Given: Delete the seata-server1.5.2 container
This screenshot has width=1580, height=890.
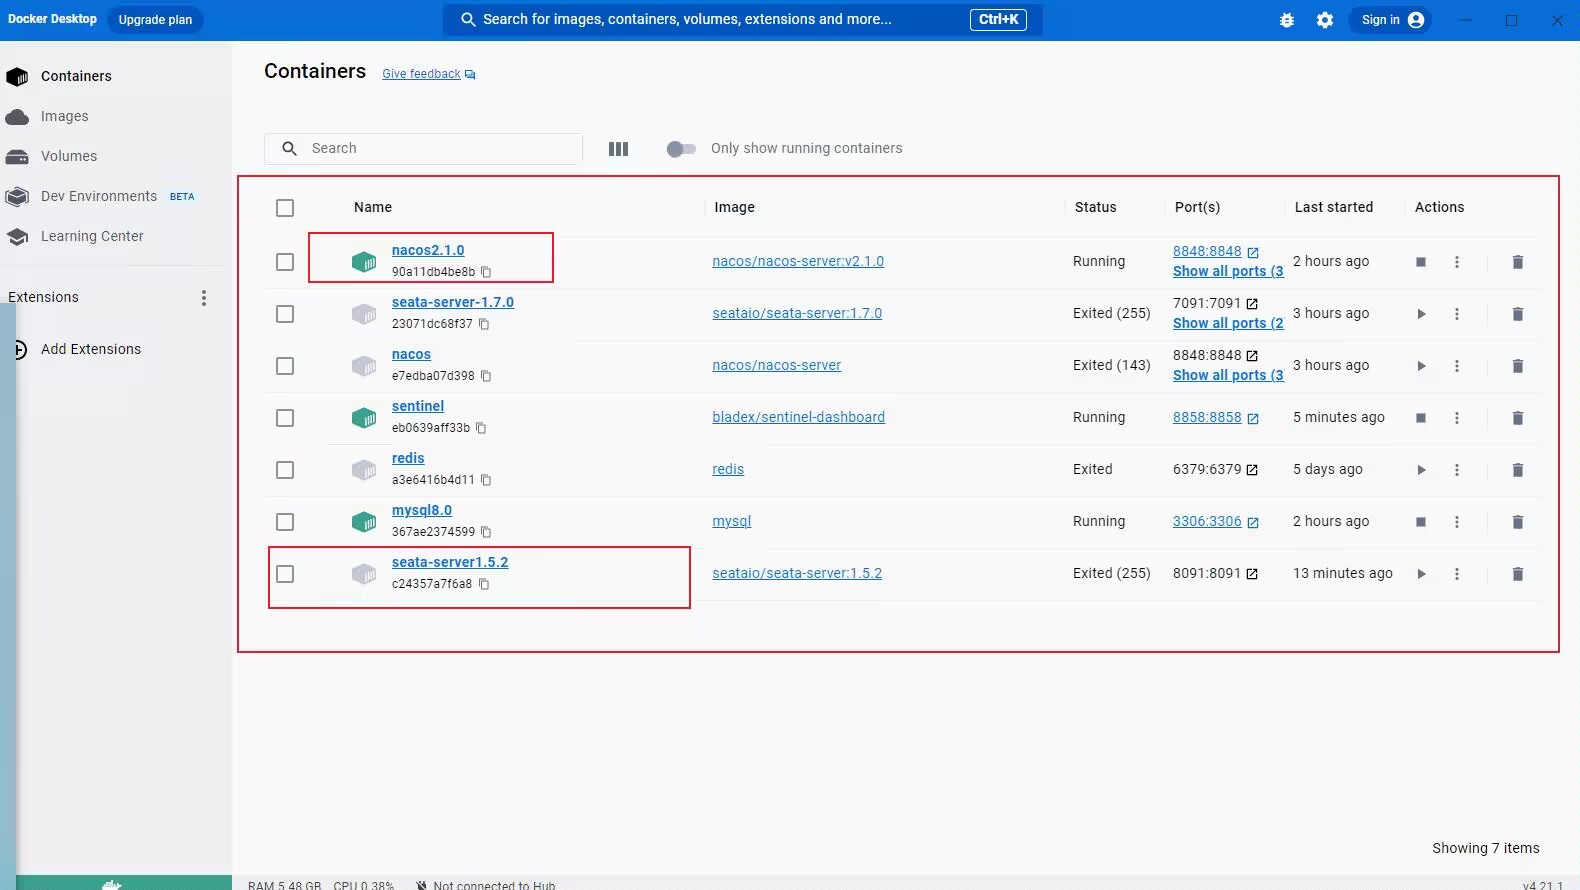Looking at the screenshot, I should [1517, 574].
